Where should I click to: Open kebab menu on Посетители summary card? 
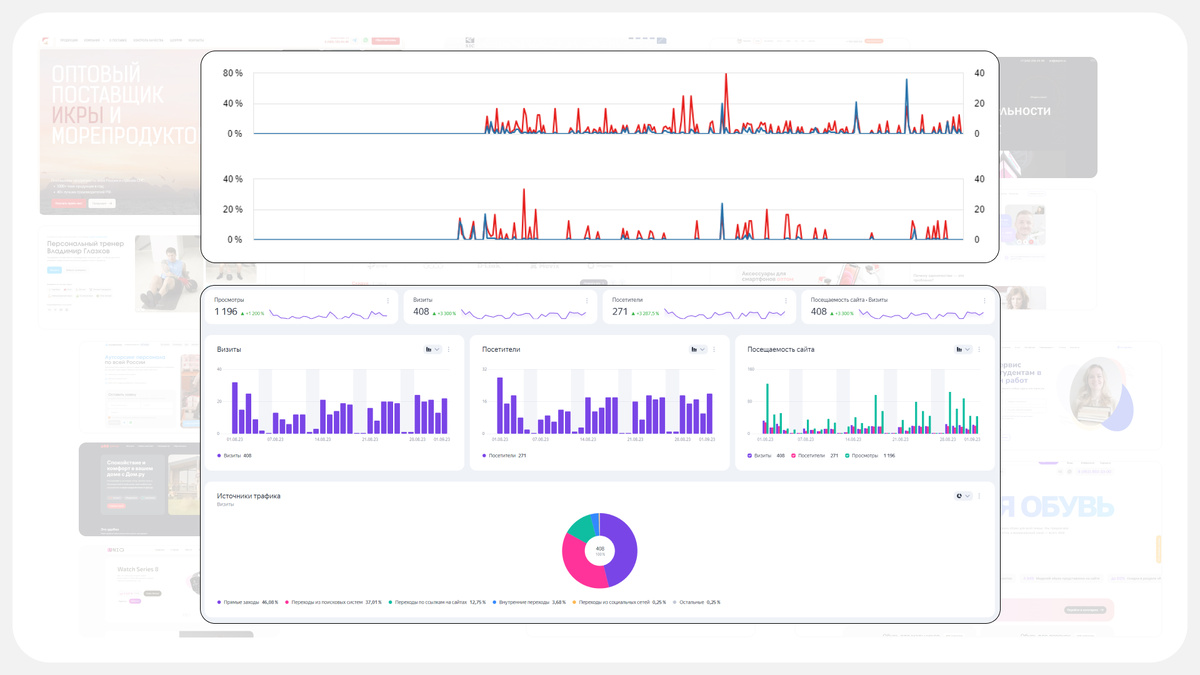786,300
